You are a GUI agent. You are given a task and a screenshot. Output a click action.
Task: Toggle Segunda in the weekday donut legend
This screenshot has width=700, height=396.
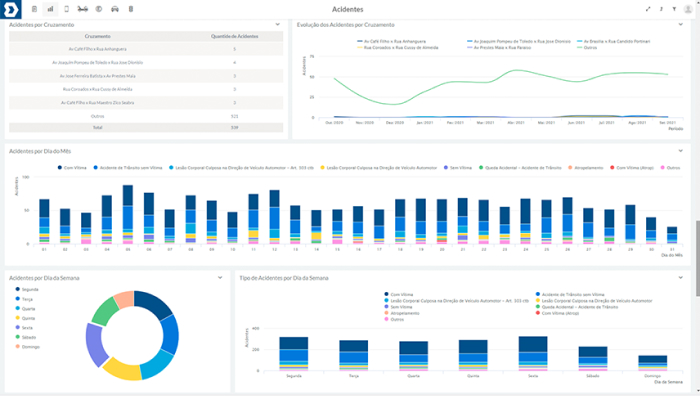[27, 289]
